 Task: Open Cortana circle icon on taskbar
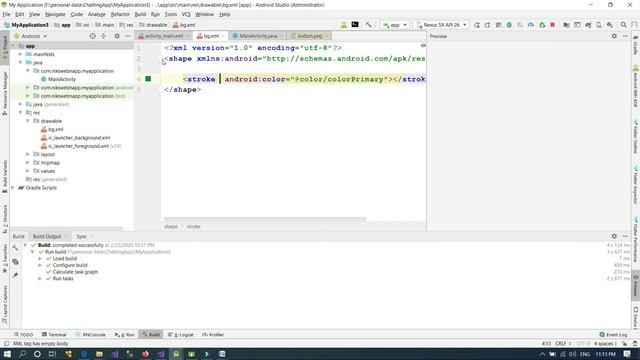[x=37, y=354]
